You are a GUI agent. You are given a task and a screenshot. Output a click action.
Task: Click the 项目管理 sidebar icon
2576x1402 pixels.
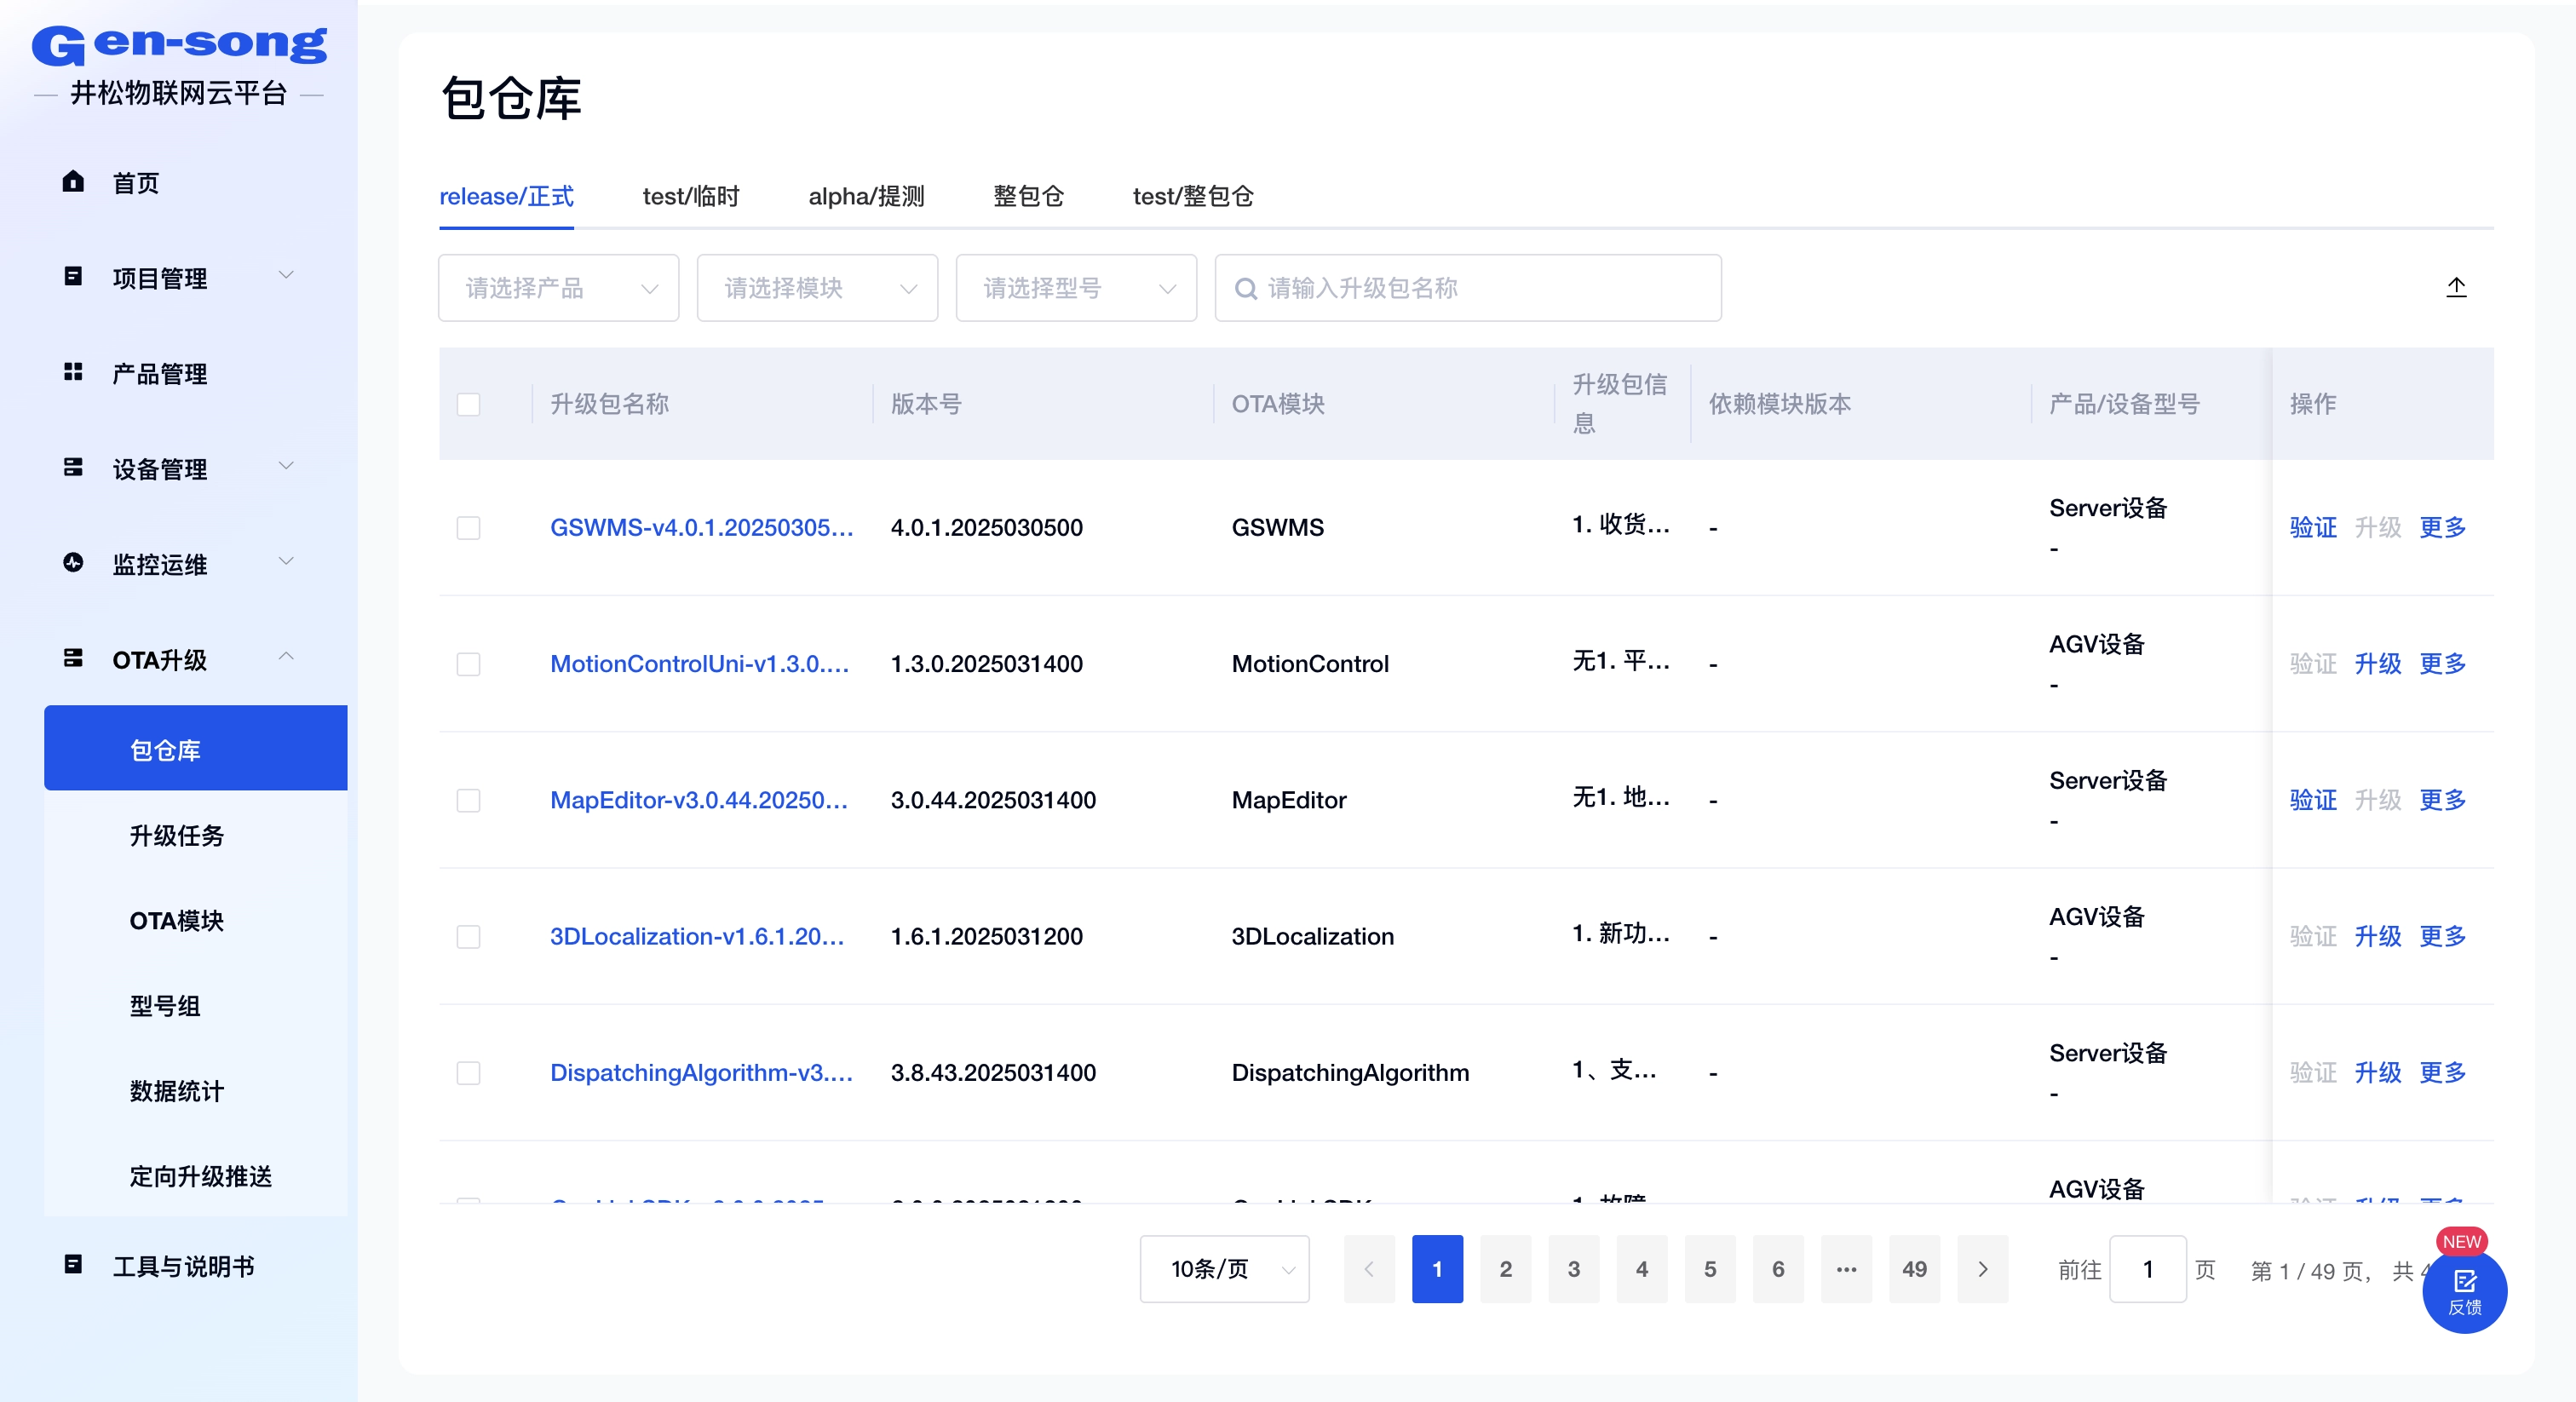(x=73, y=276)
